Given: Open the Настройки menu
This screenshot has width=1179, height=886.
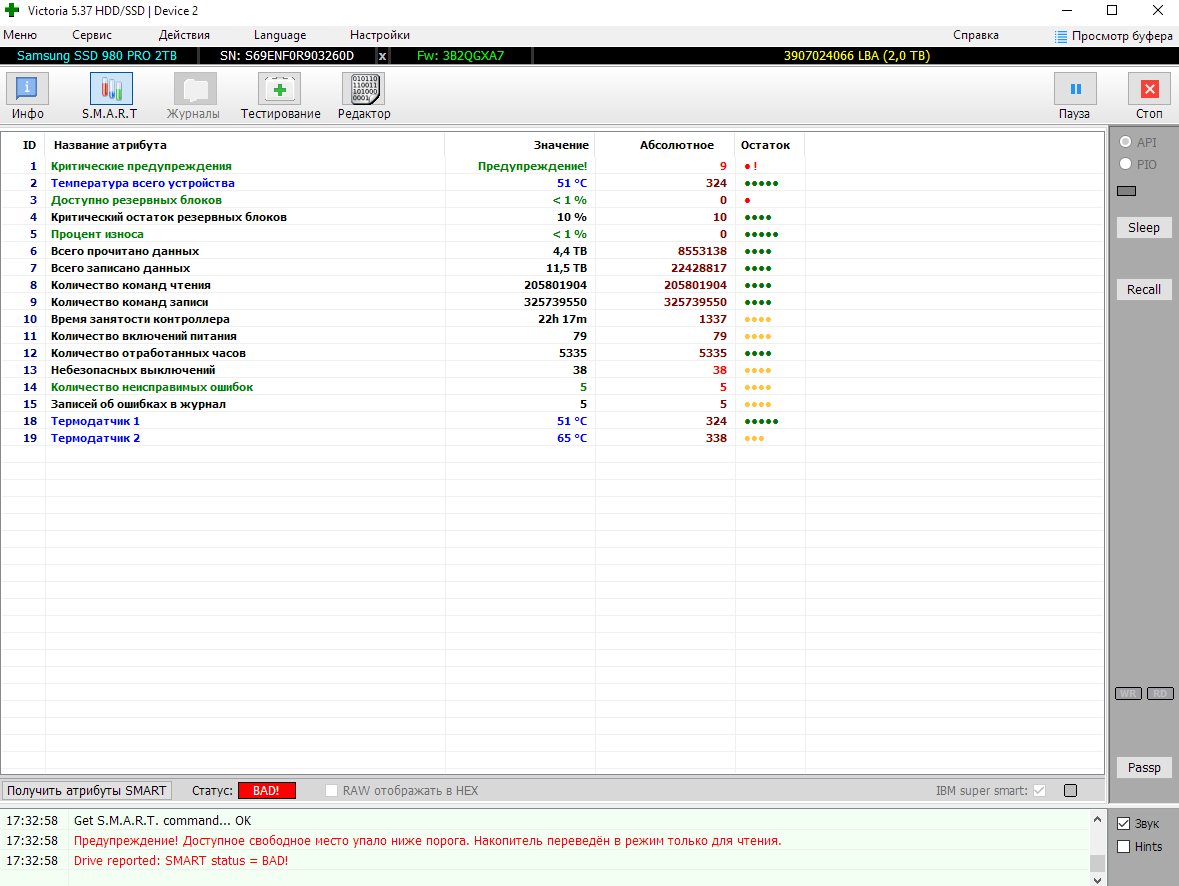Looking at the screenshot, I should tap(380, 35).
